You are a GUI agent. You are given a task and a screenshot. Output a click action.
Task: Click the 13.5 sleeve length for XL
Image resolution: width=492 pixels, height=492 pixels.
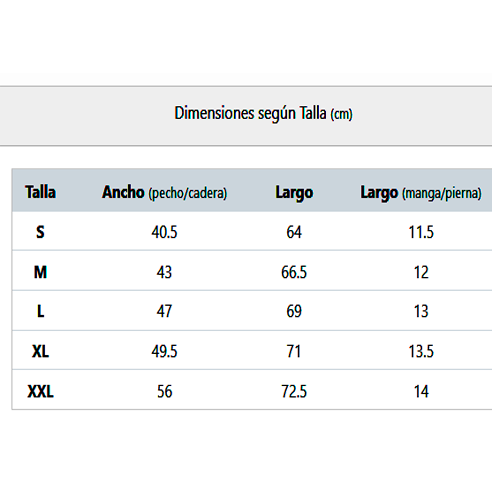(x=421, y=351)
